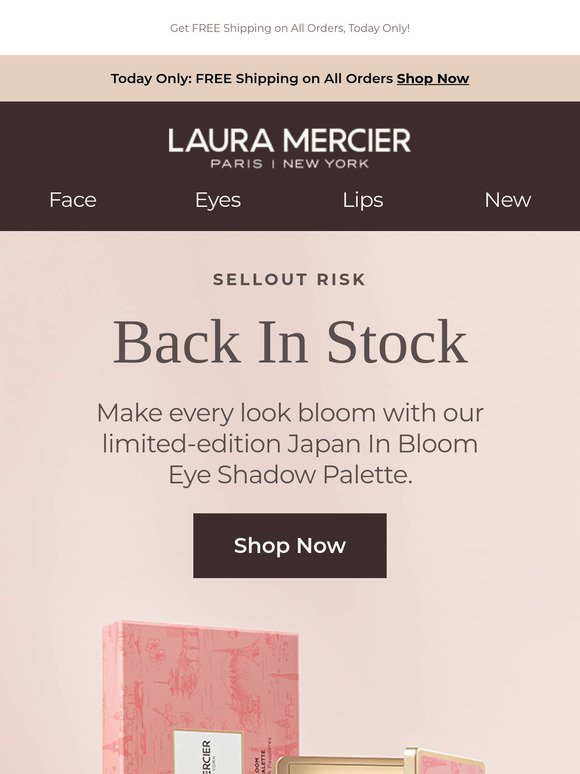This screenshot has width=580, height=774.
Task: Click the Back In Stock headline
Action: (290, 342)
